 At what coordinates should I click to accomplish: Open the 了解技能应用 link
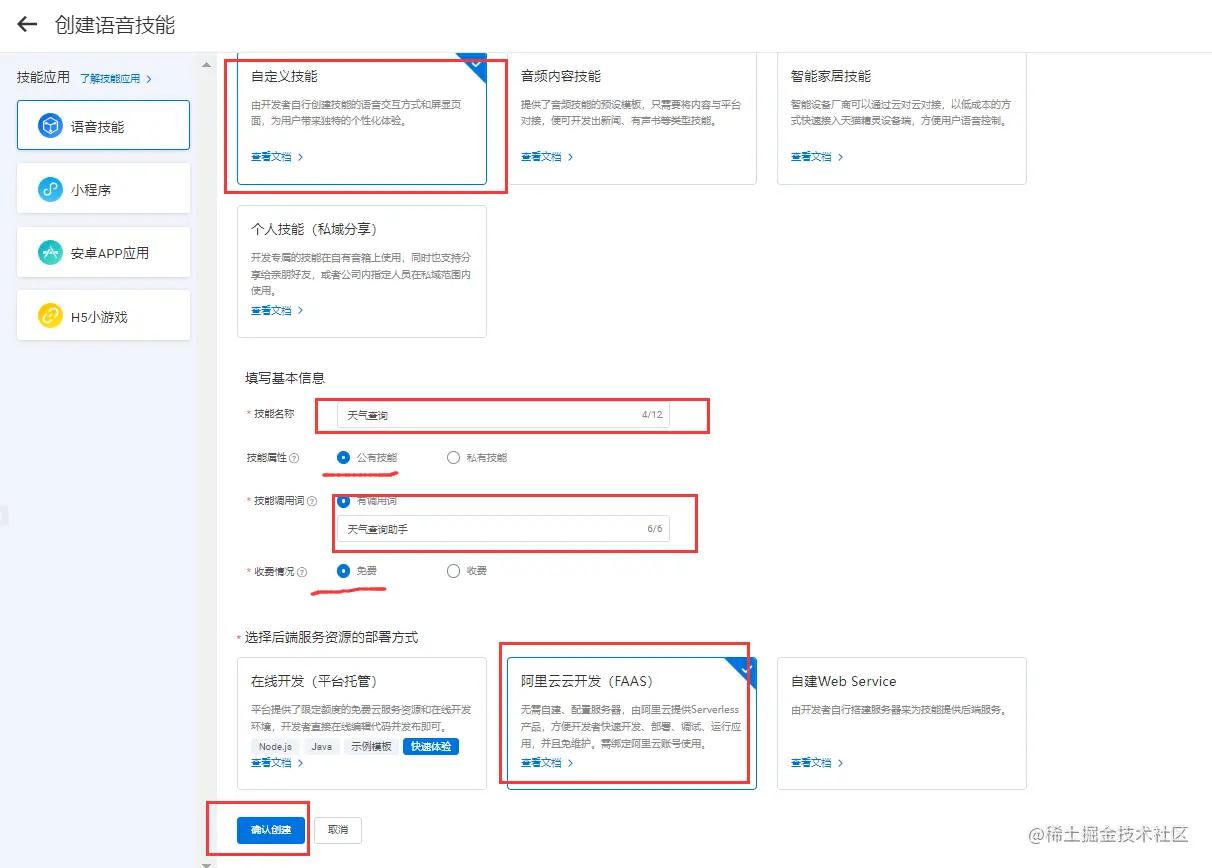coord(116,78)
